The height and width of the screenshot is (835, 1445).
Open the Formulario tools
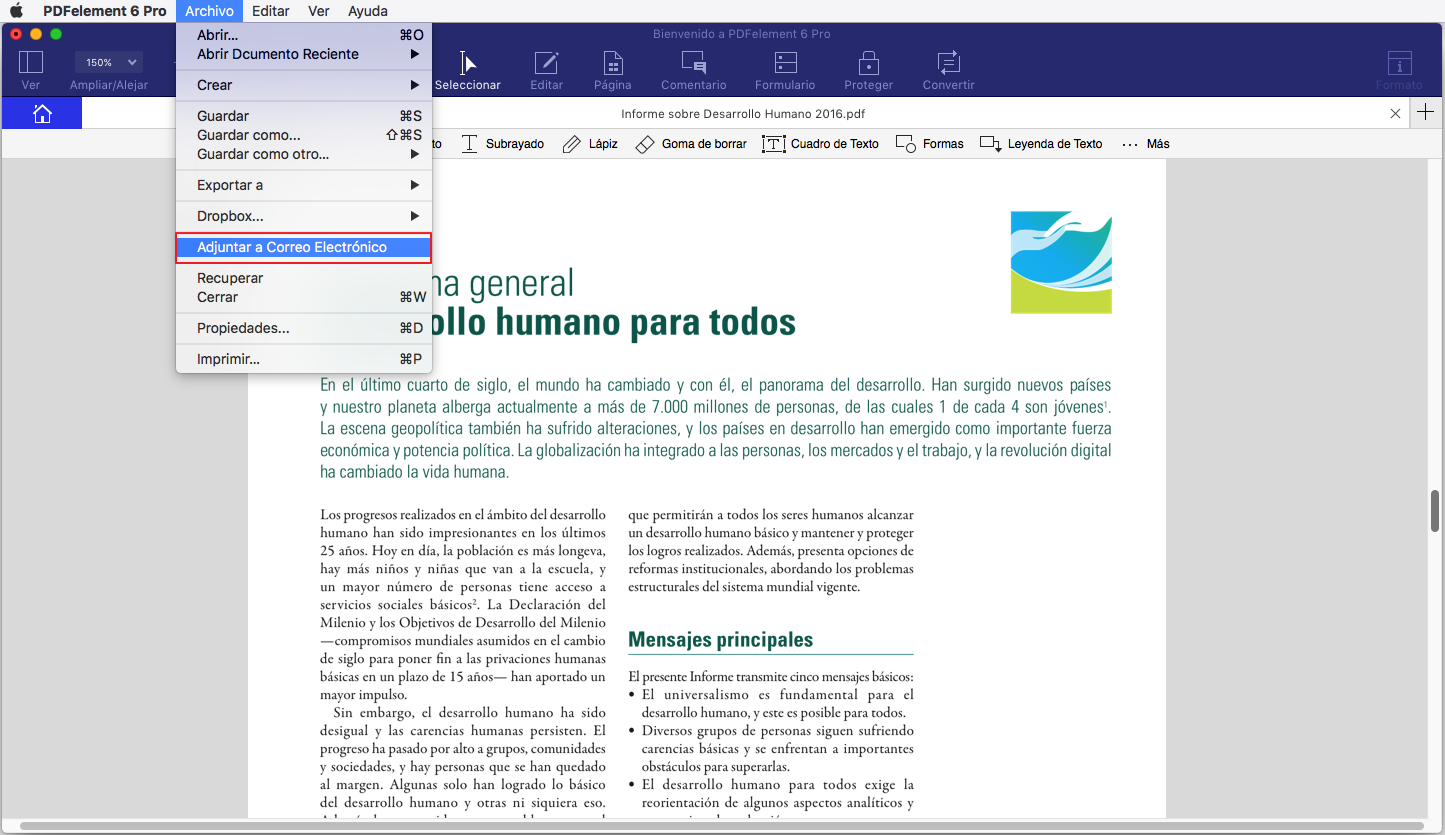pos(785,71)
